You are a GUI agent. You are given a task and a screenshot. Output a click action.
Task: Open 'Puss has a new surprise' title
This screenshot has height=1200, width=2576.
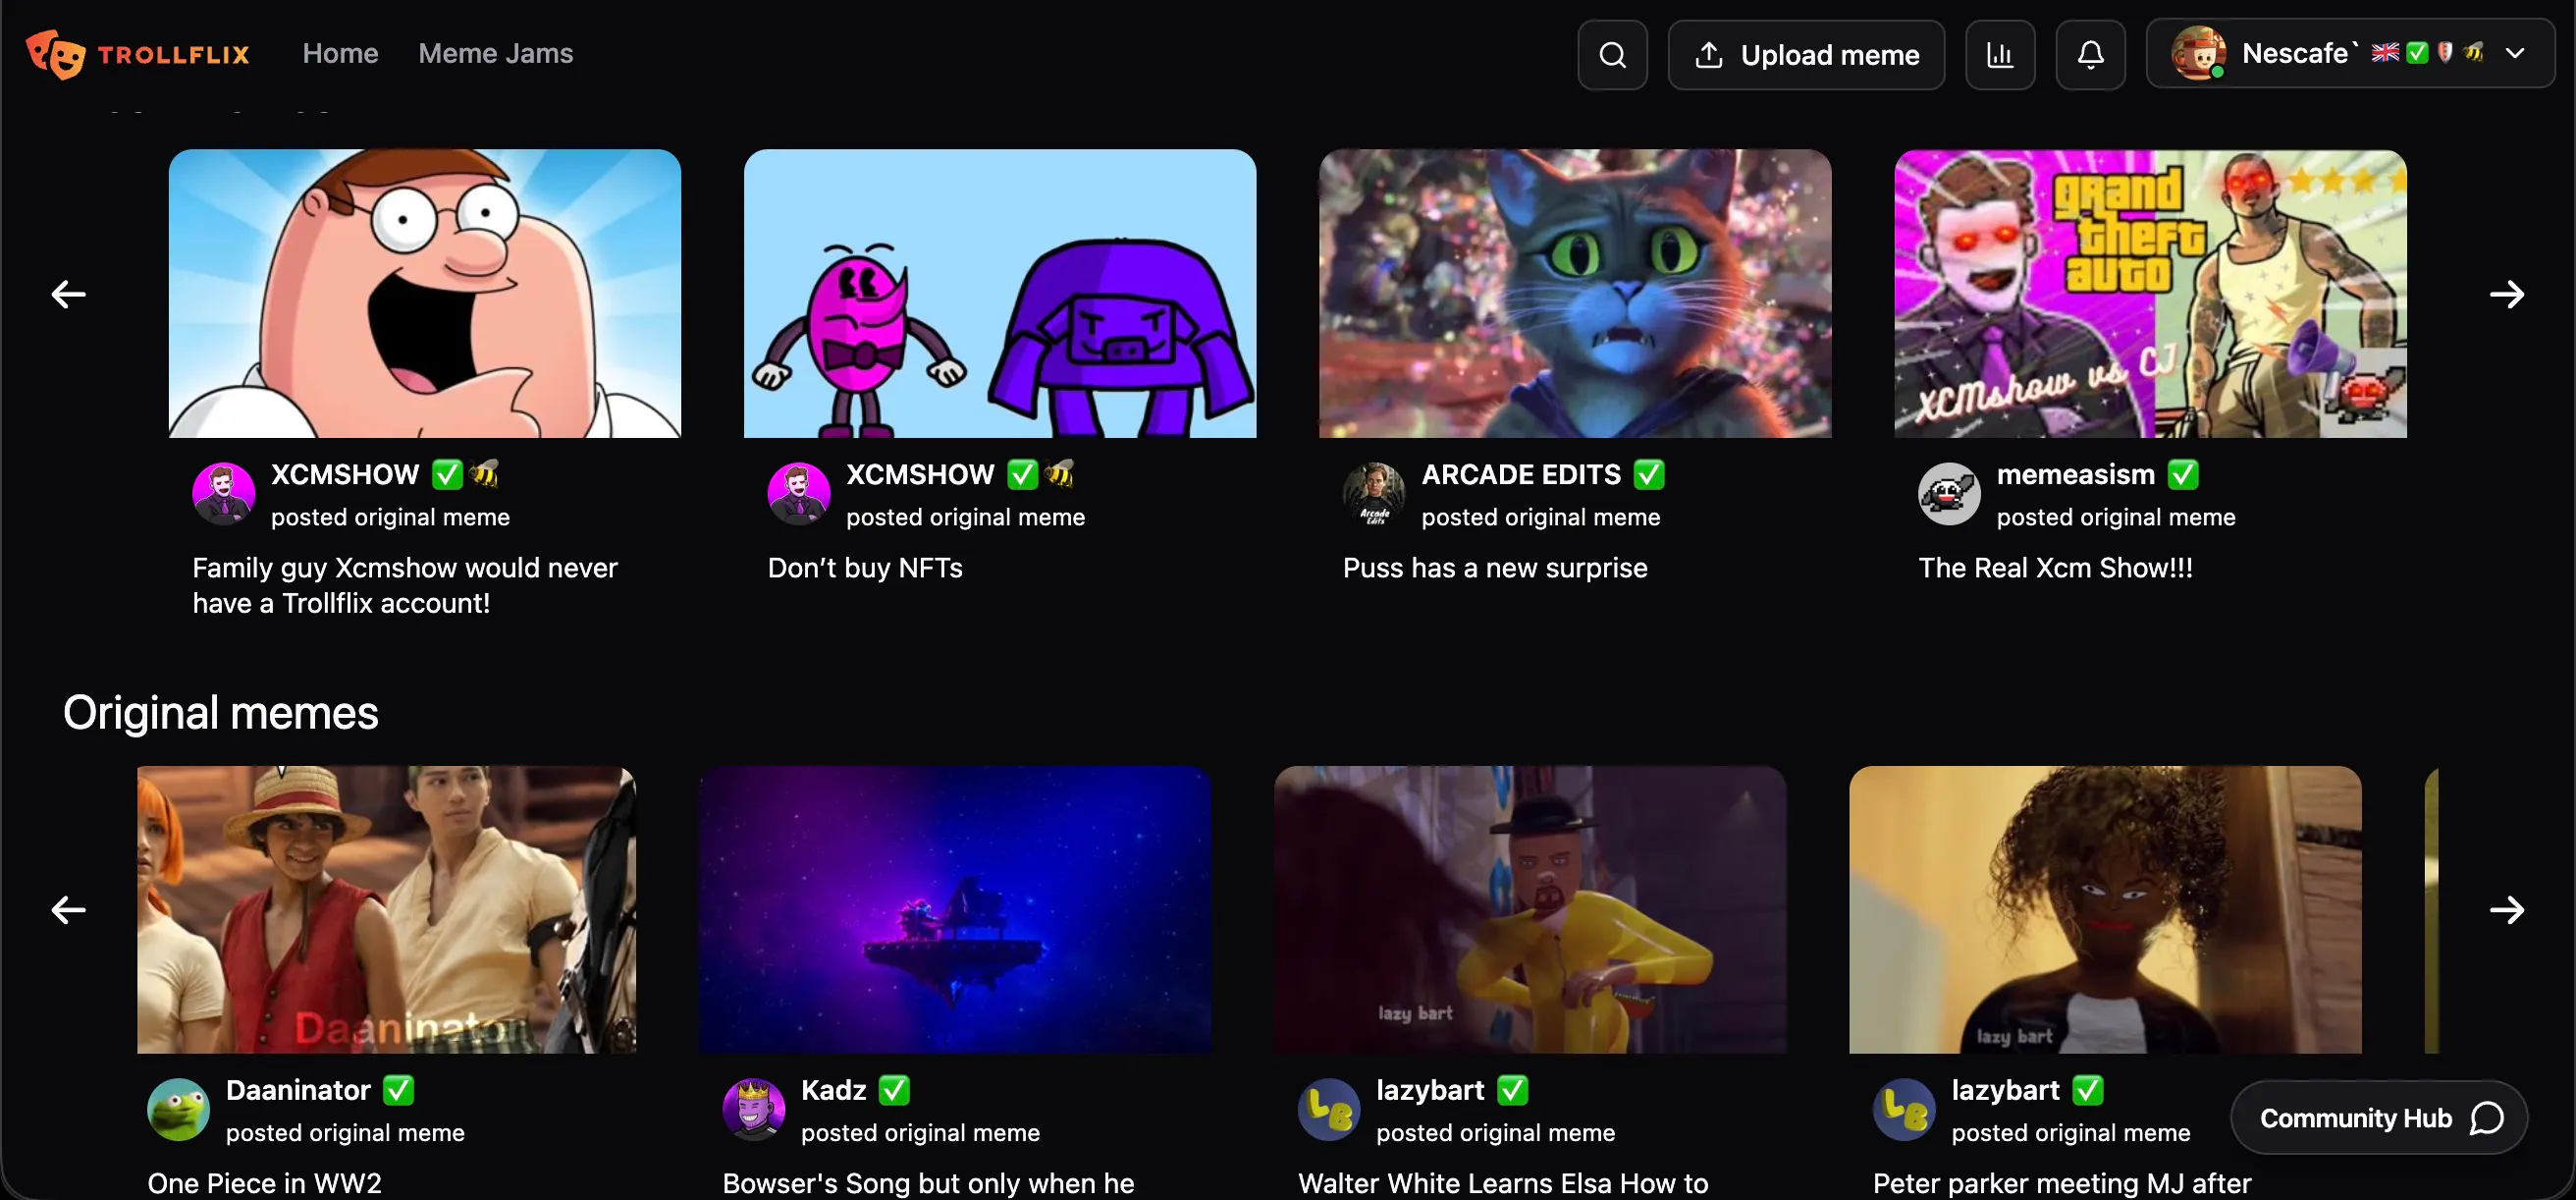coord(1495,568)
